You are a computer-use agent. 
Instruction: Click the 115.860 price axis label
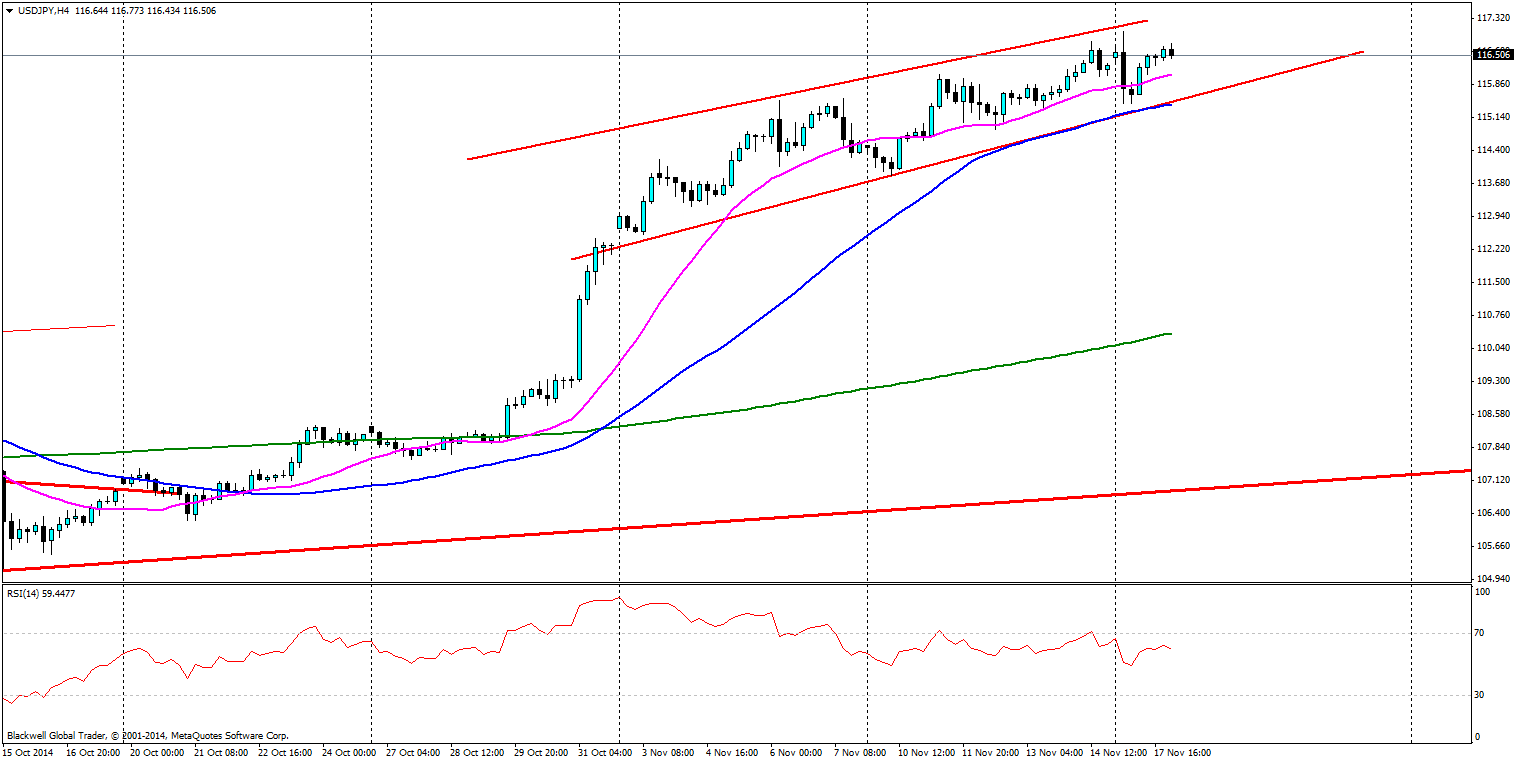point(1493,84)
